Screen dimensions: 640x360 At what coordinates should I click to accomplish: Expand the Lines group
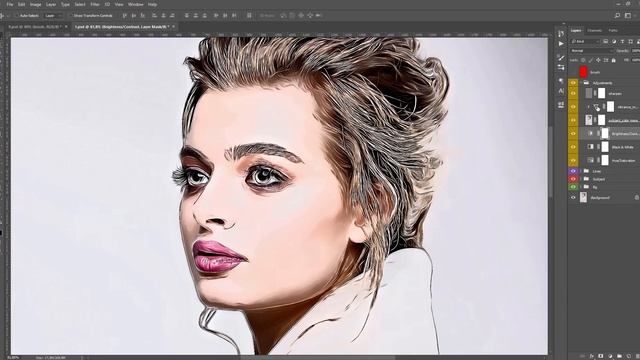(581, 171)
